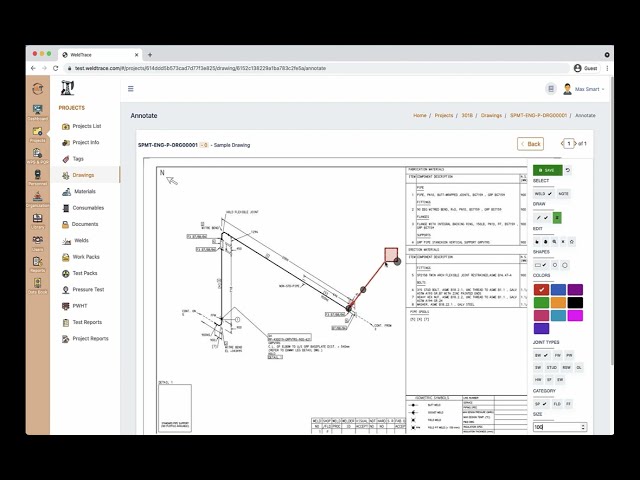Go to next drawing page arrow
The height and width of the screenshot is (480, 640).
tap(576, 144)
